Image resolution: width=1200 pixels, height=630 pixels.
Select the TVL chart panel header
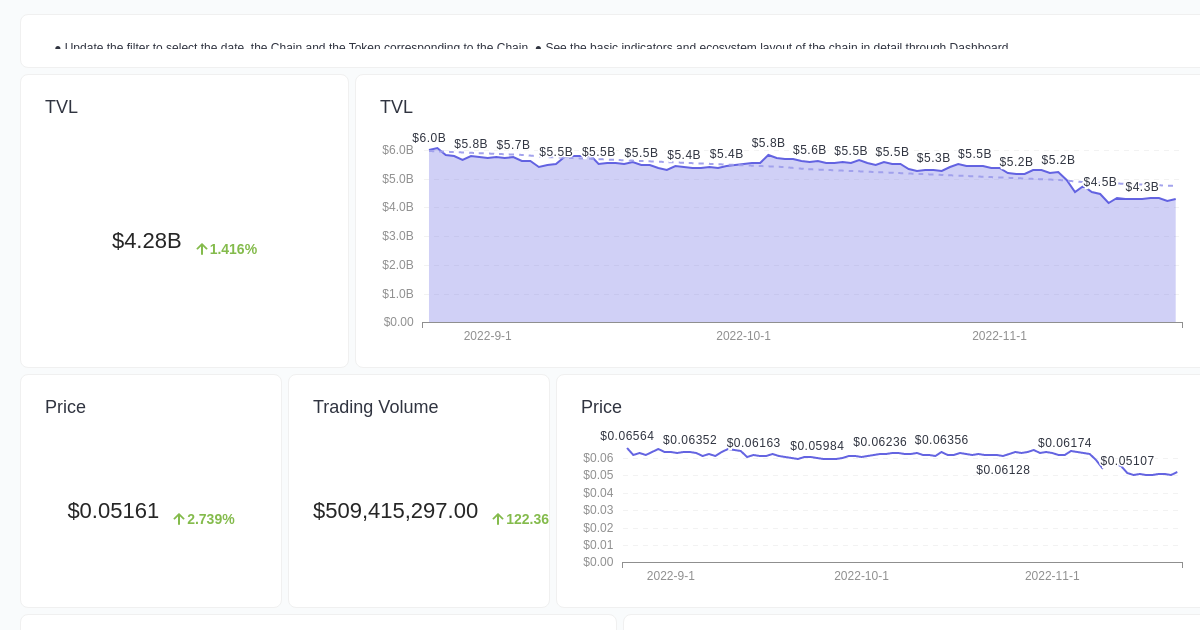click(x=396, y=107)
